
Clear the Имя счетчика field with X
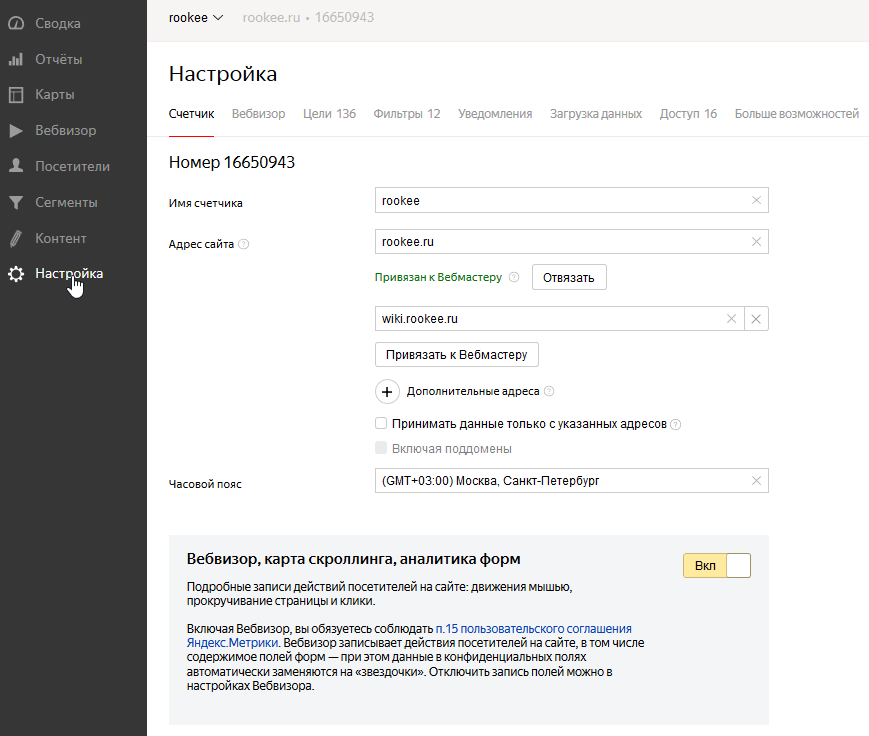point(757,201)
